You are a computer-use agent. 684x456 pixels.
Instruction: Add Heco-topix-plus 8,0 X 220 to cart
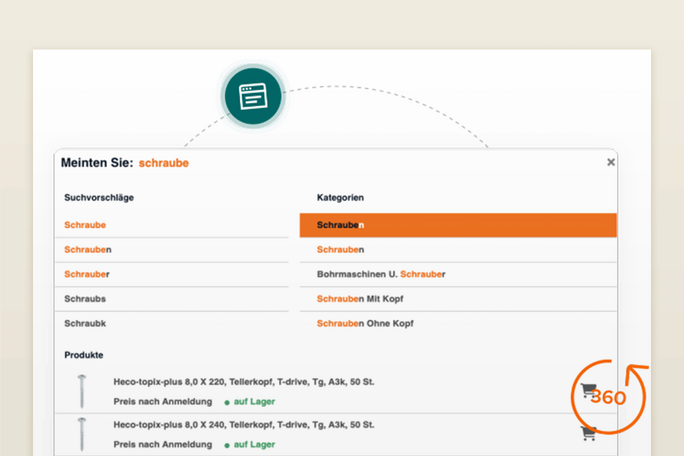(x=588, y=390)
